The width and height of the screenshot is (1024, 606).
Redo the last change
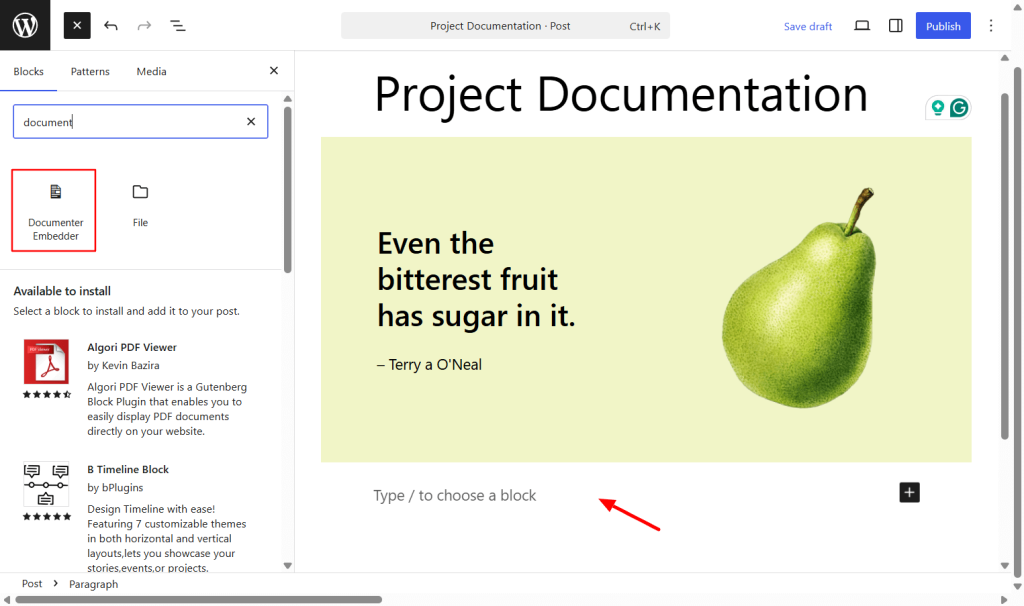coord(144,25)
